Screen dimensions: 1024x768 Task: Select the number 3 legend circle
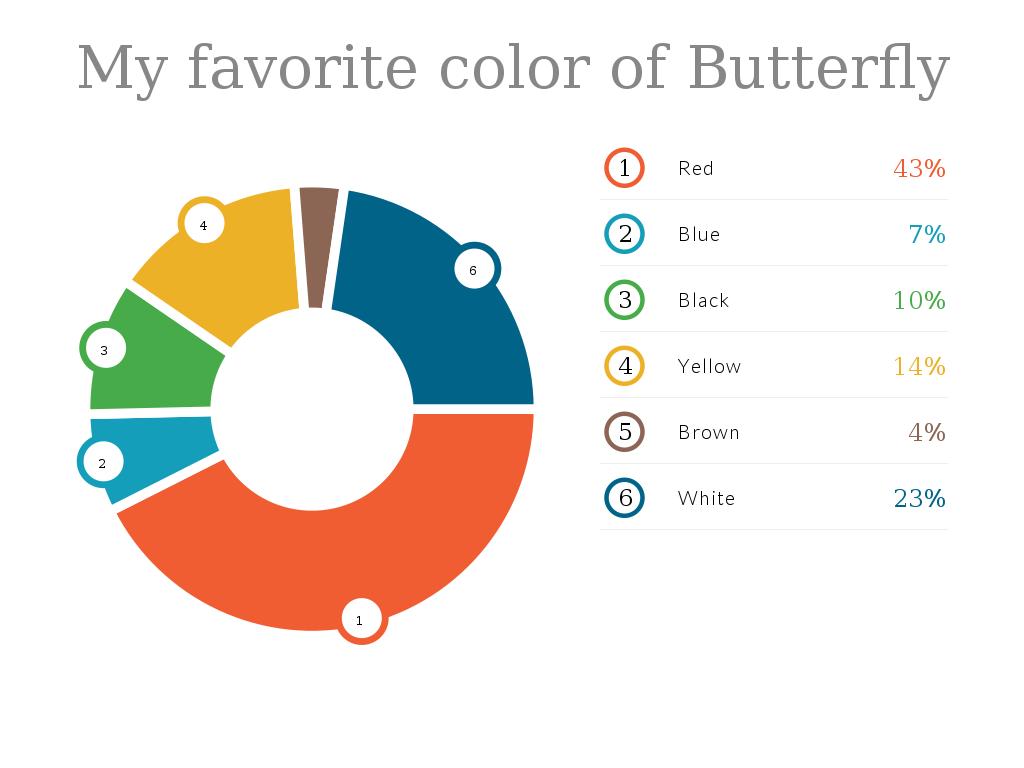pos(625,300)
